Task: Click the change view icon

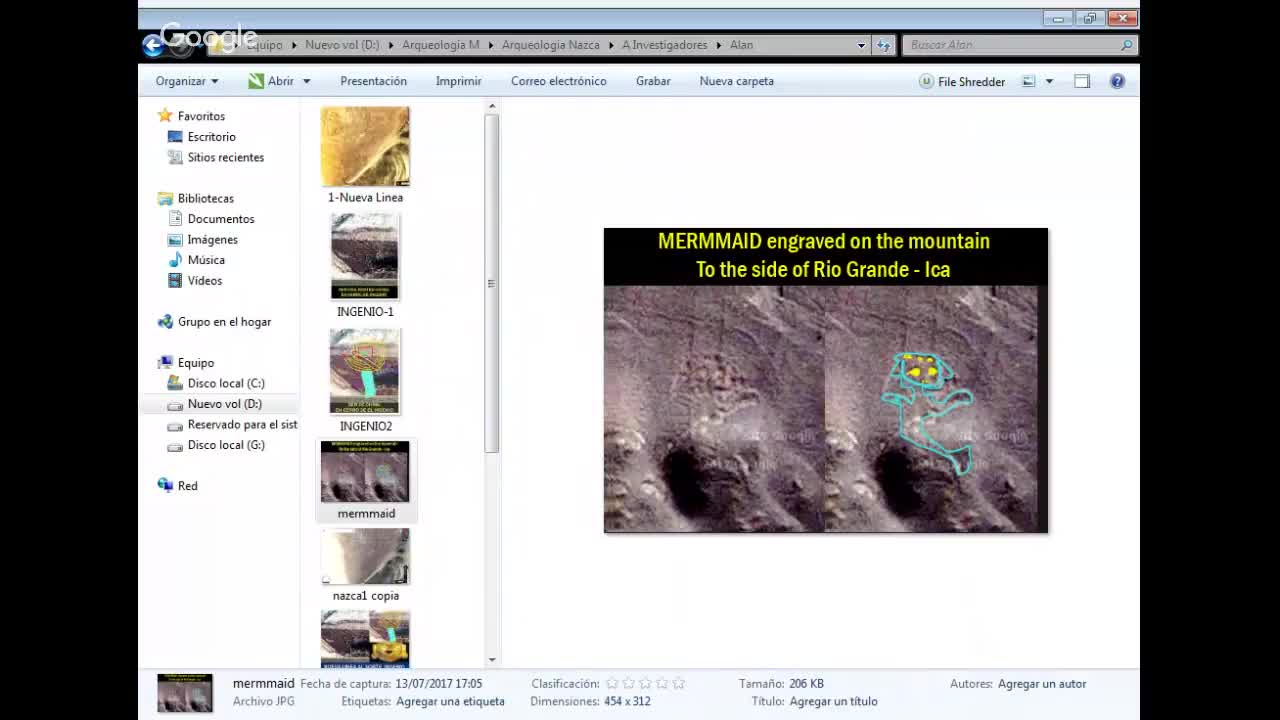Action: tap(1028, 81)
